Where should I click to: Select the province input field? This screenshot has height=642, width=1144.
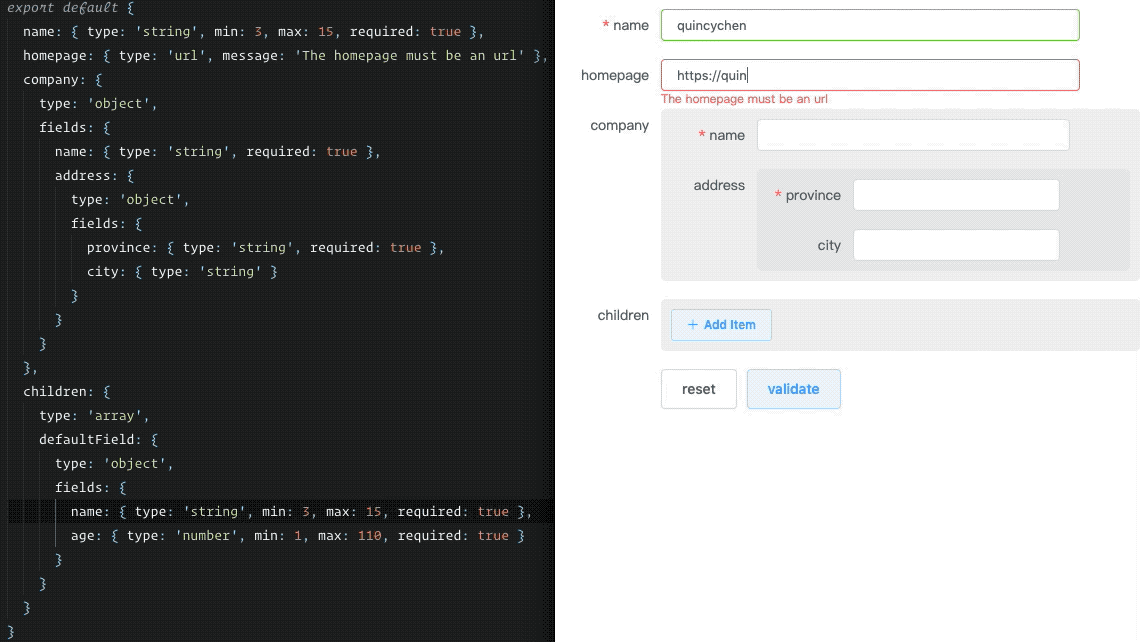956,195
